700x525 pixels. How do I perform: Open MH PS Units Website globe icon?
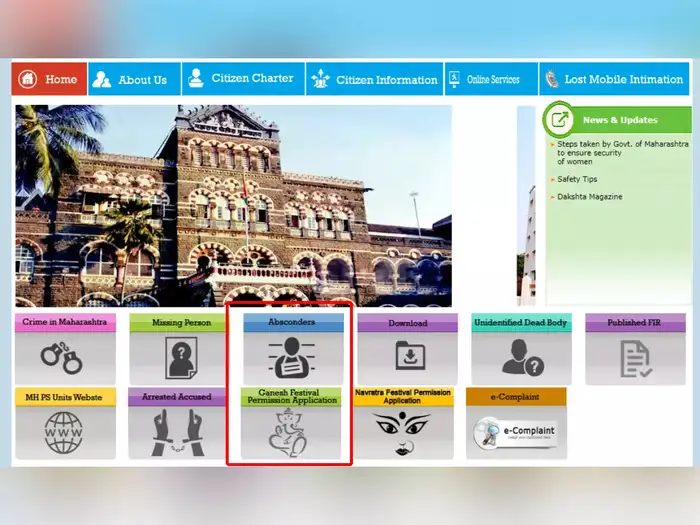pyautogui.click(x=64, y=432)
